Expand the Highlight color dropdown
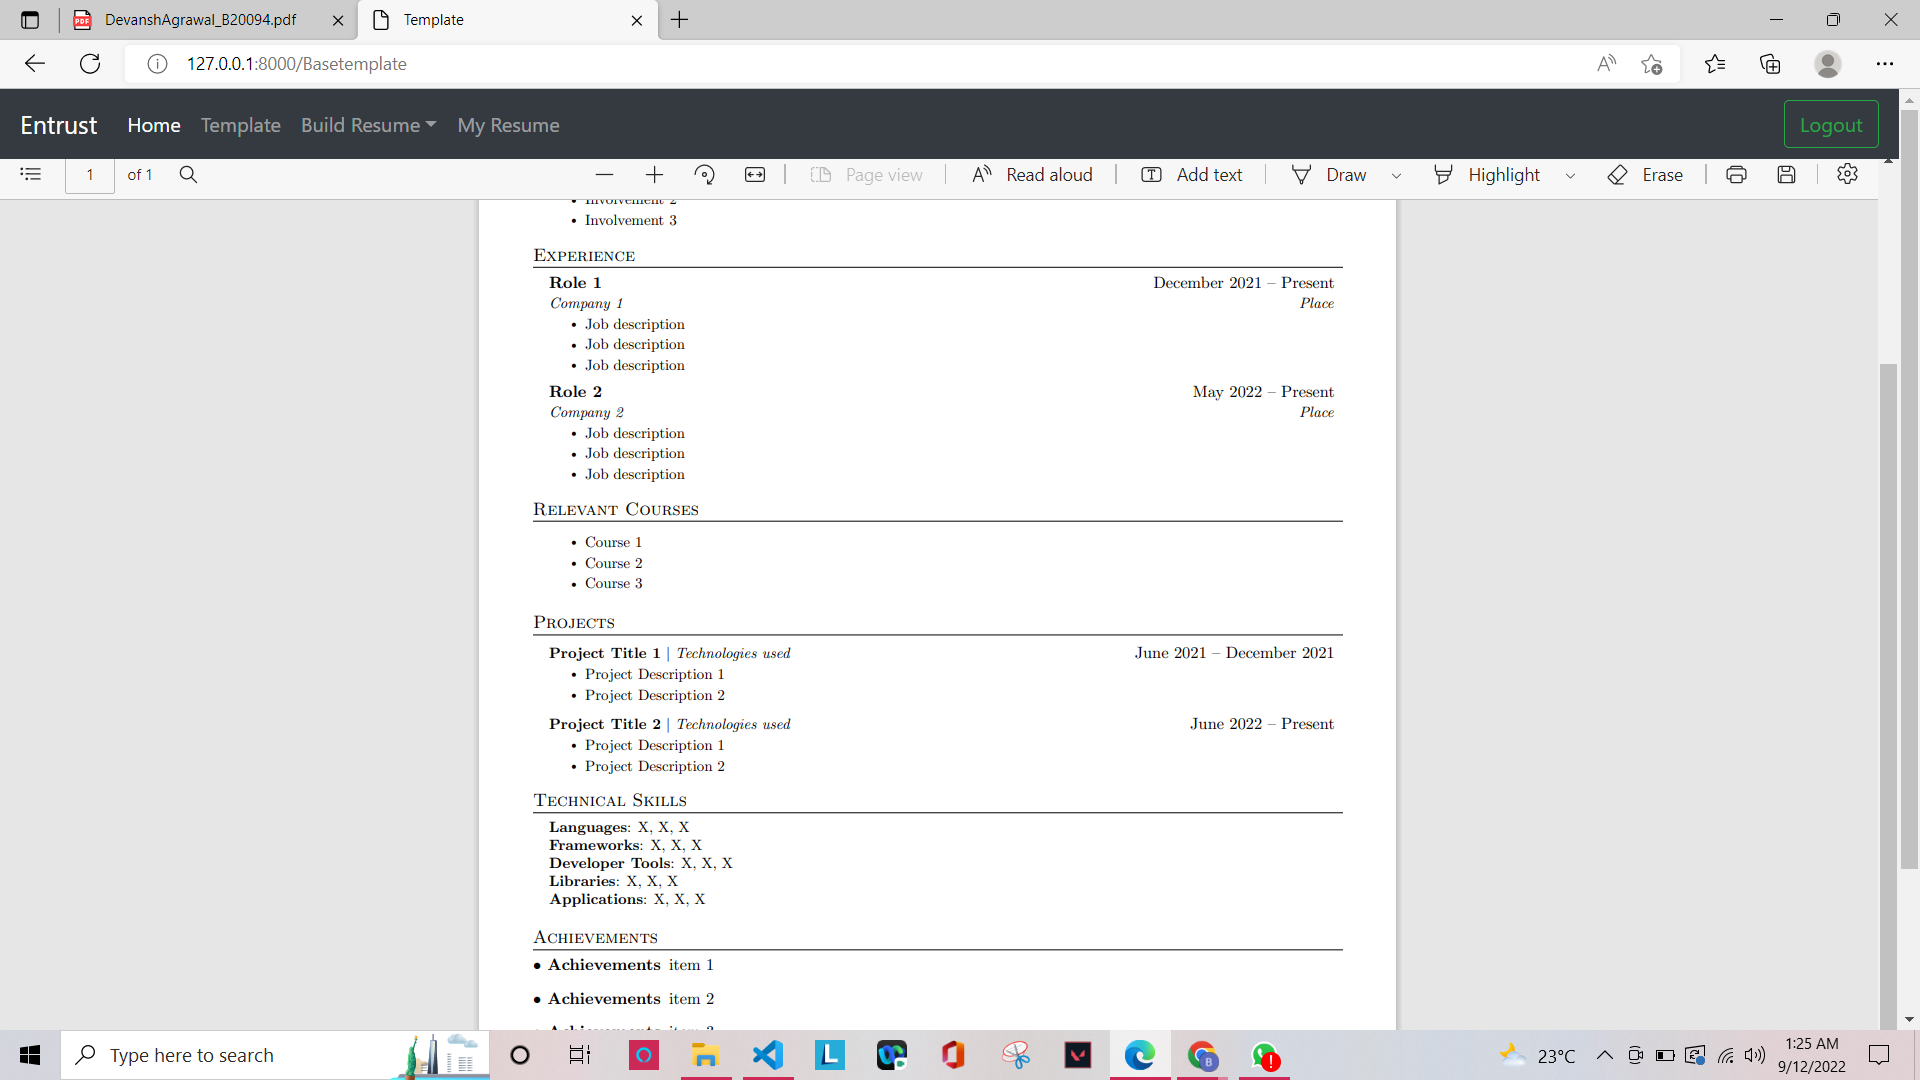This screenshot has width=1920, height=1080. (x=1569, y=175)
